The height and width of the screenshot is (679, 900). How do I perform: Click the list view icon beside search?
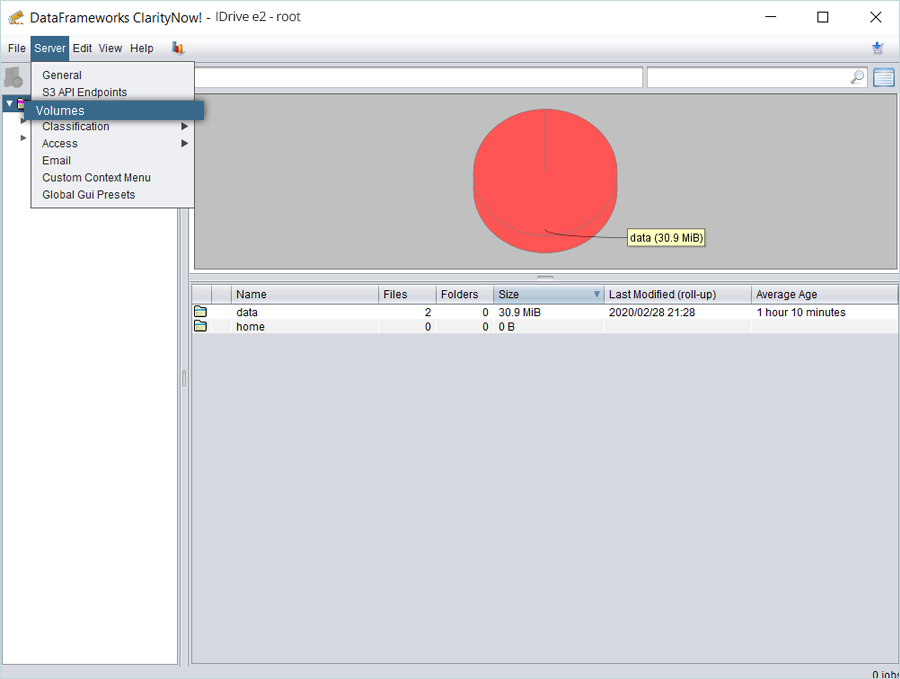coord(884,77)
